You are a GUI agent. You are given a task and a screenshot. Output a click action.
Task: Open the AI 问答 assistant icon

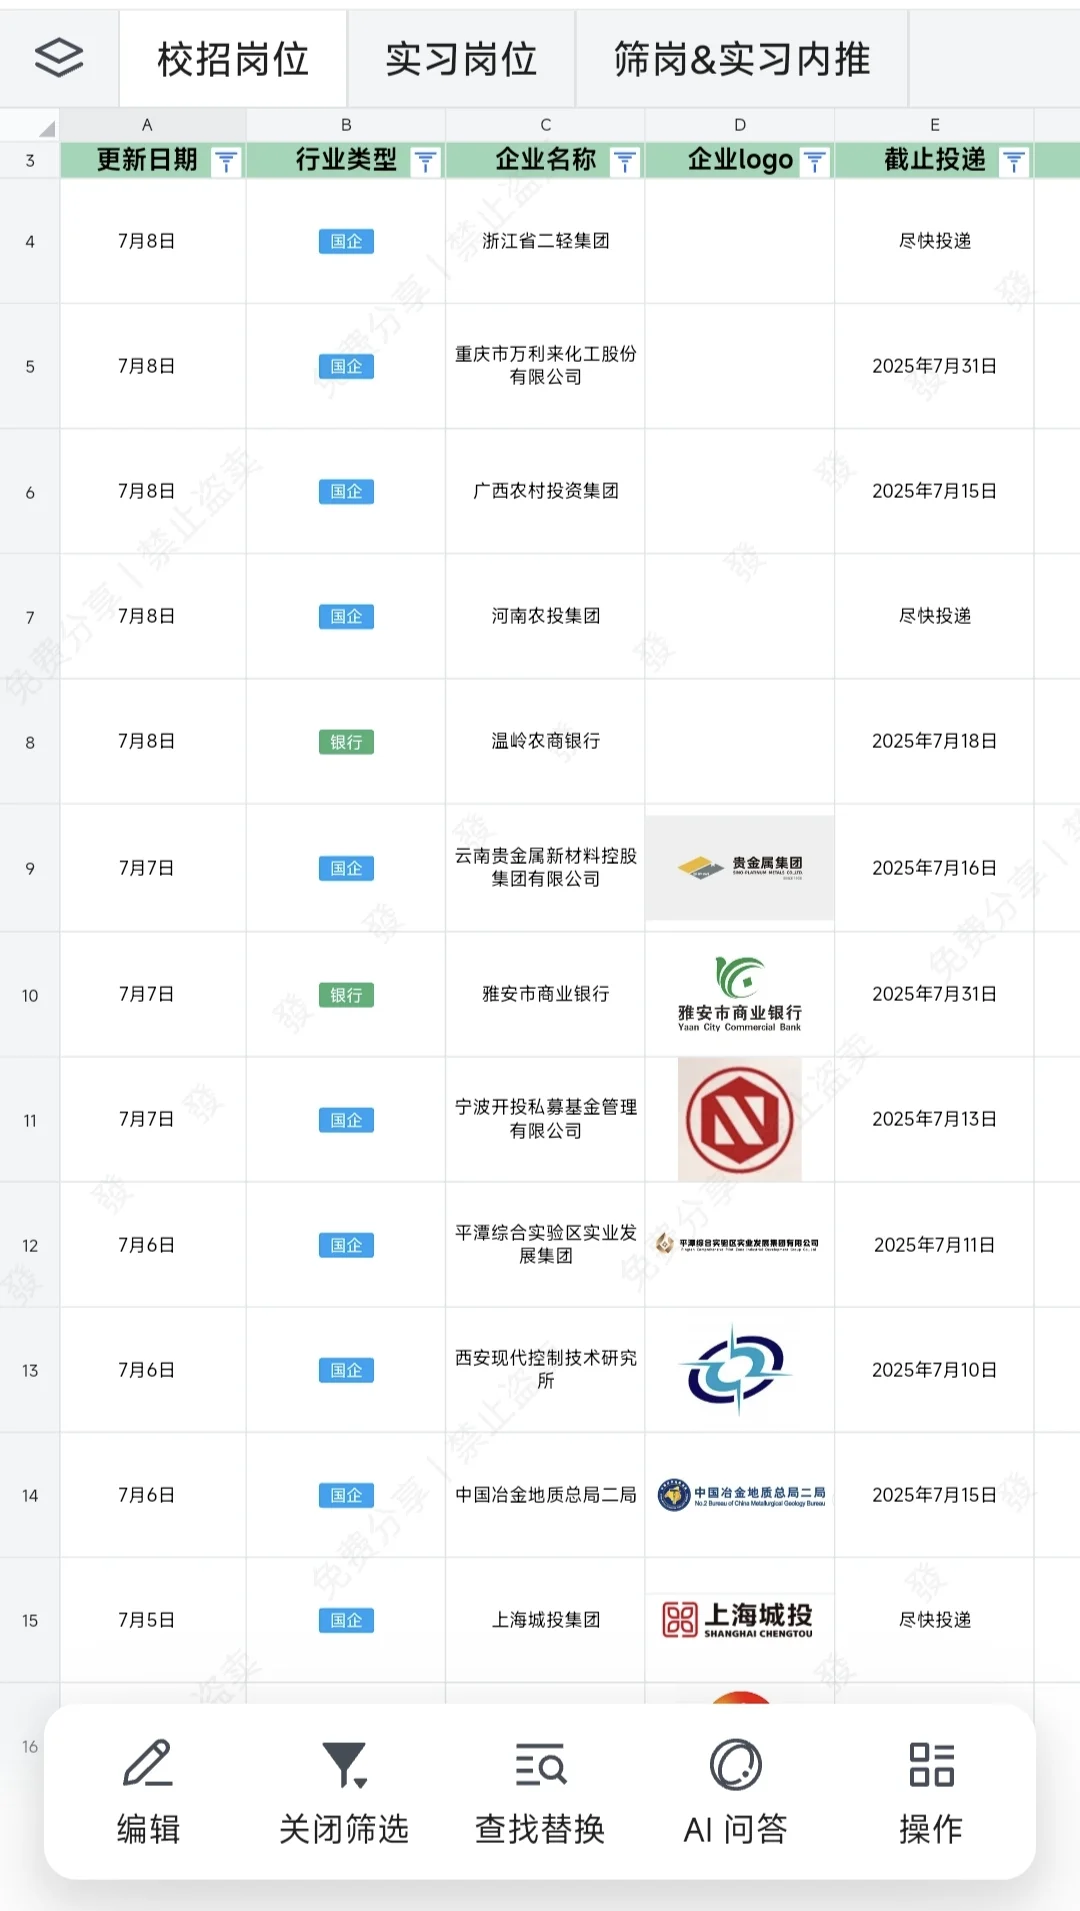[x=736, y=1763]
